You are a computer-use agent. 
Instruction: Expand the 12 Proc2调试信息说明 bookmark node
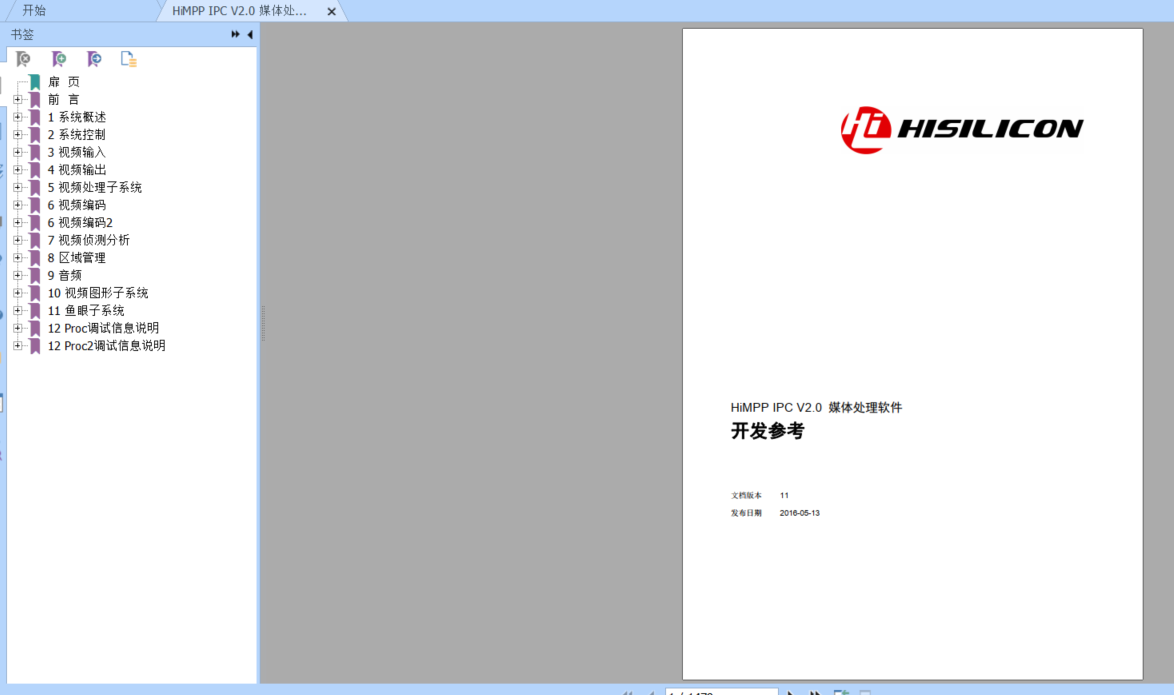[x=18, y=345]
